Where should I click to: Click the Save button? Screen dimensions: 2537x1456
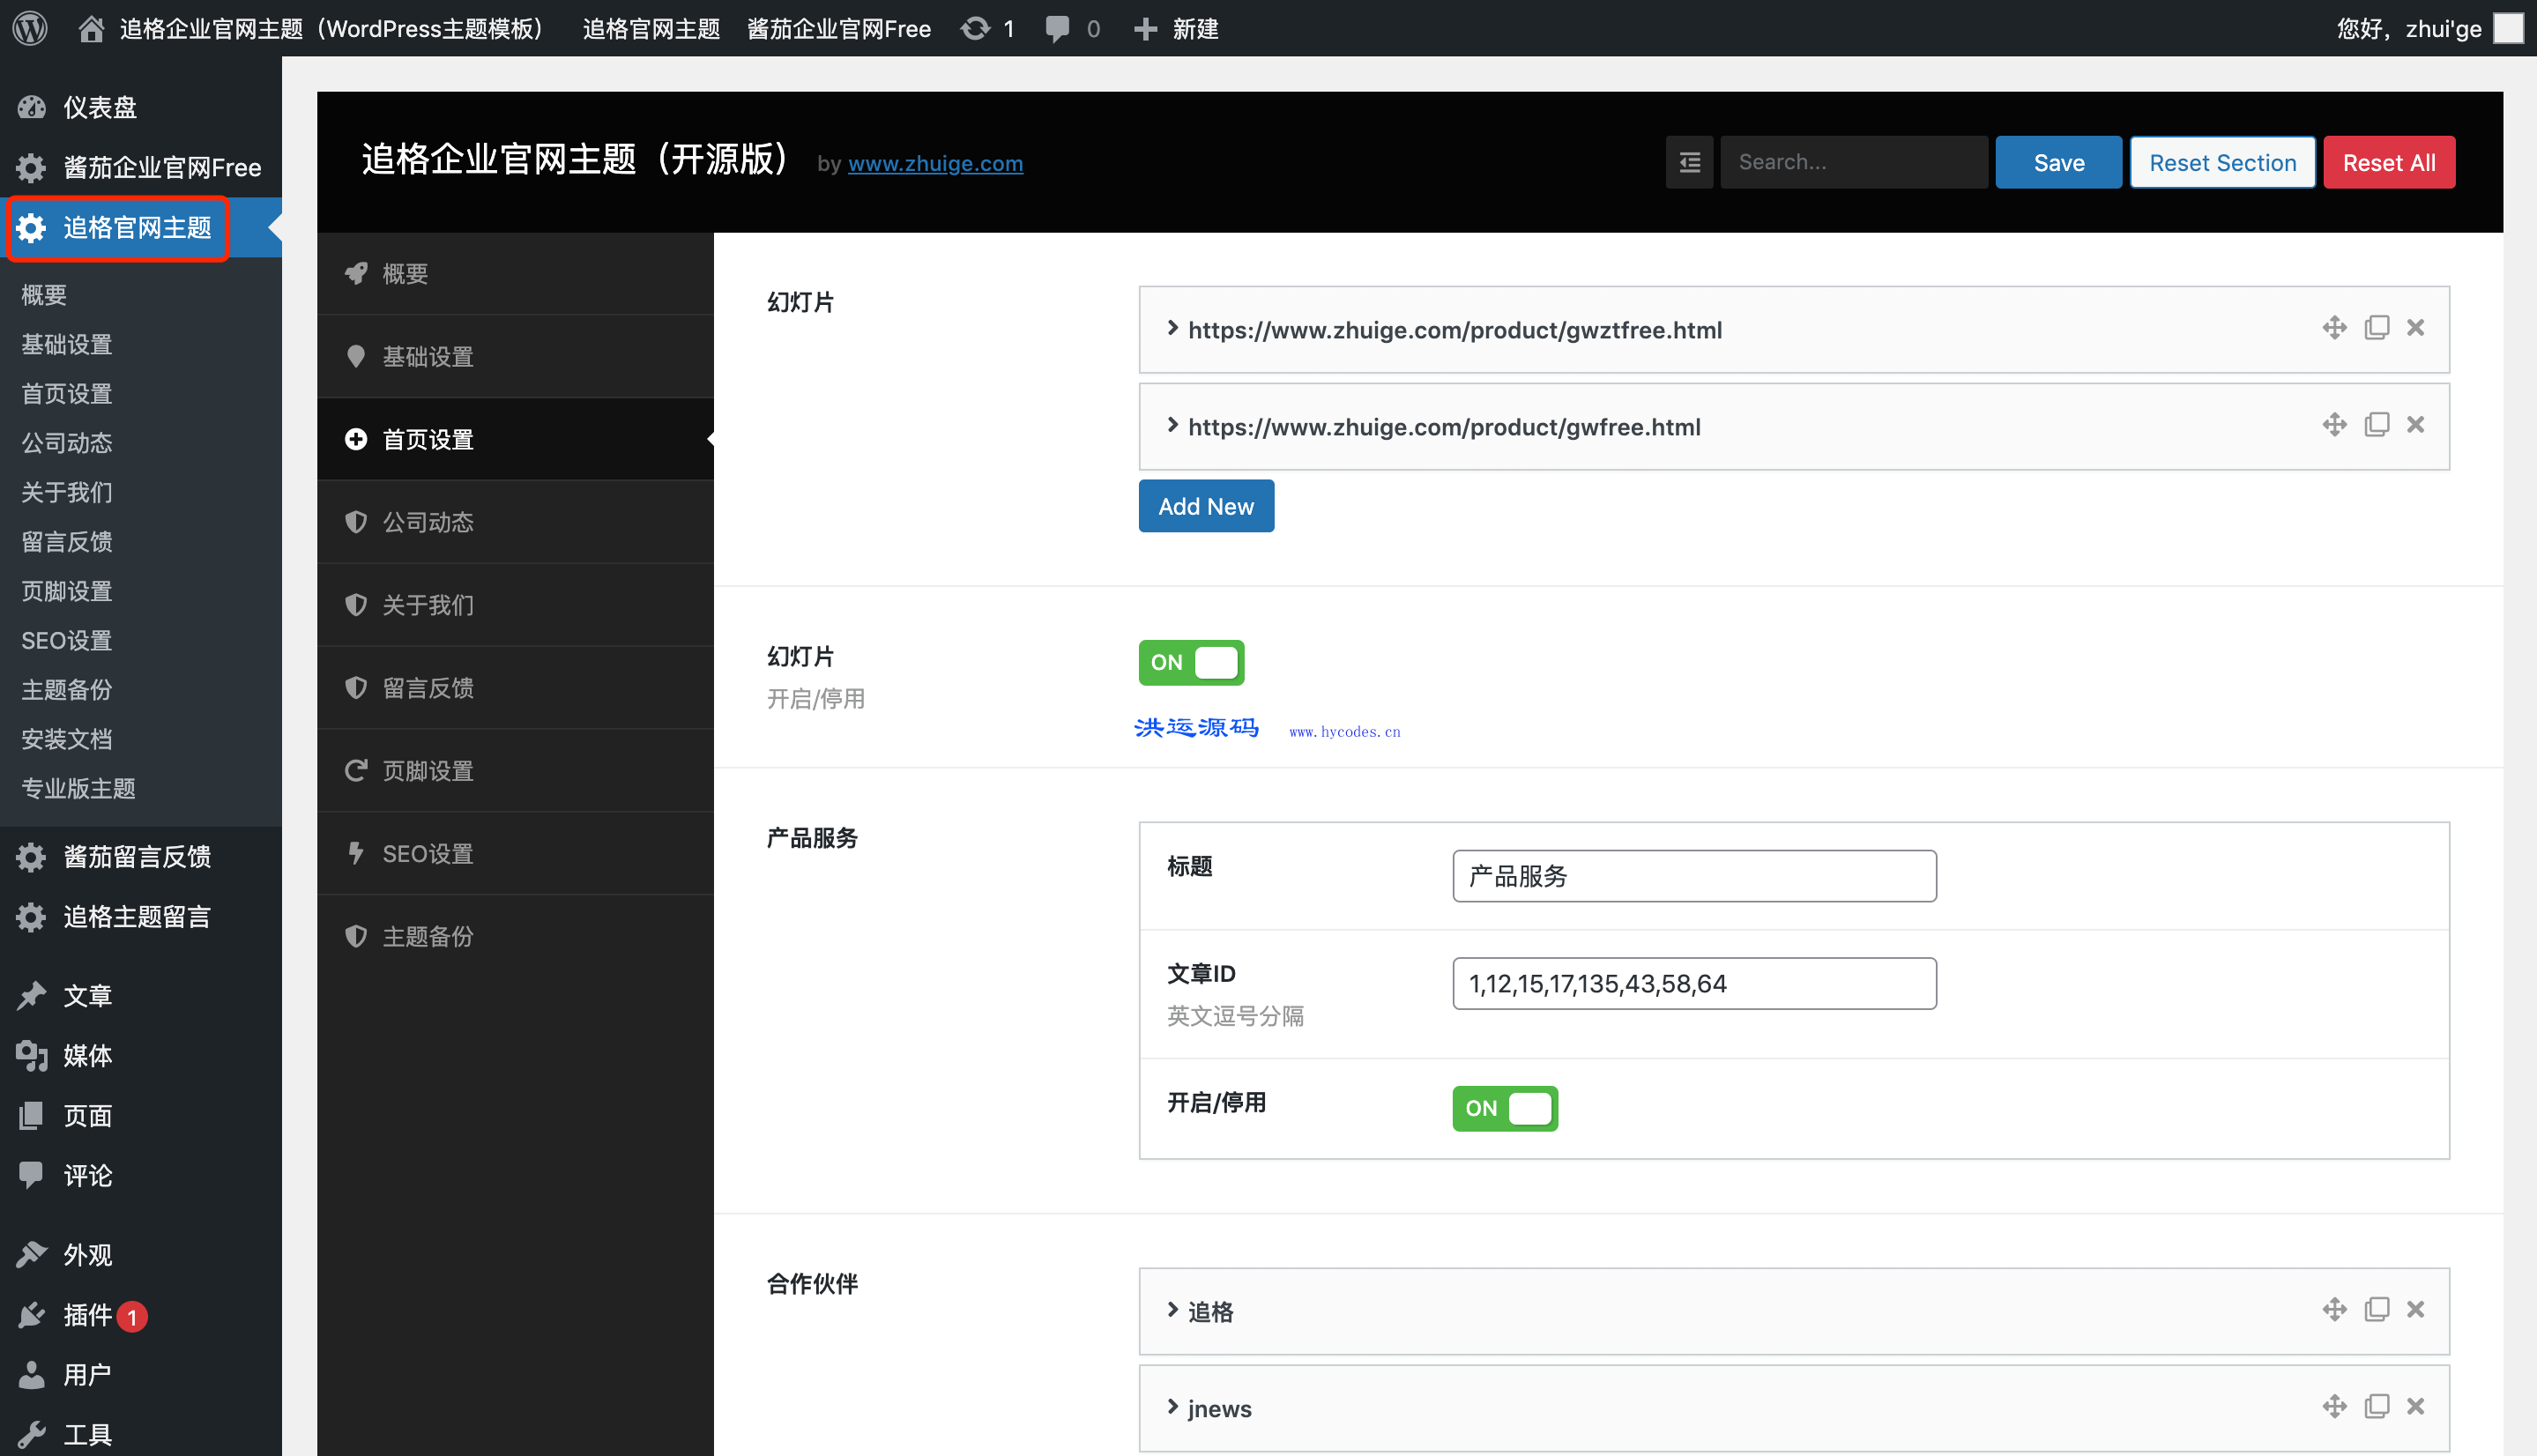(x=2059, y=162)
